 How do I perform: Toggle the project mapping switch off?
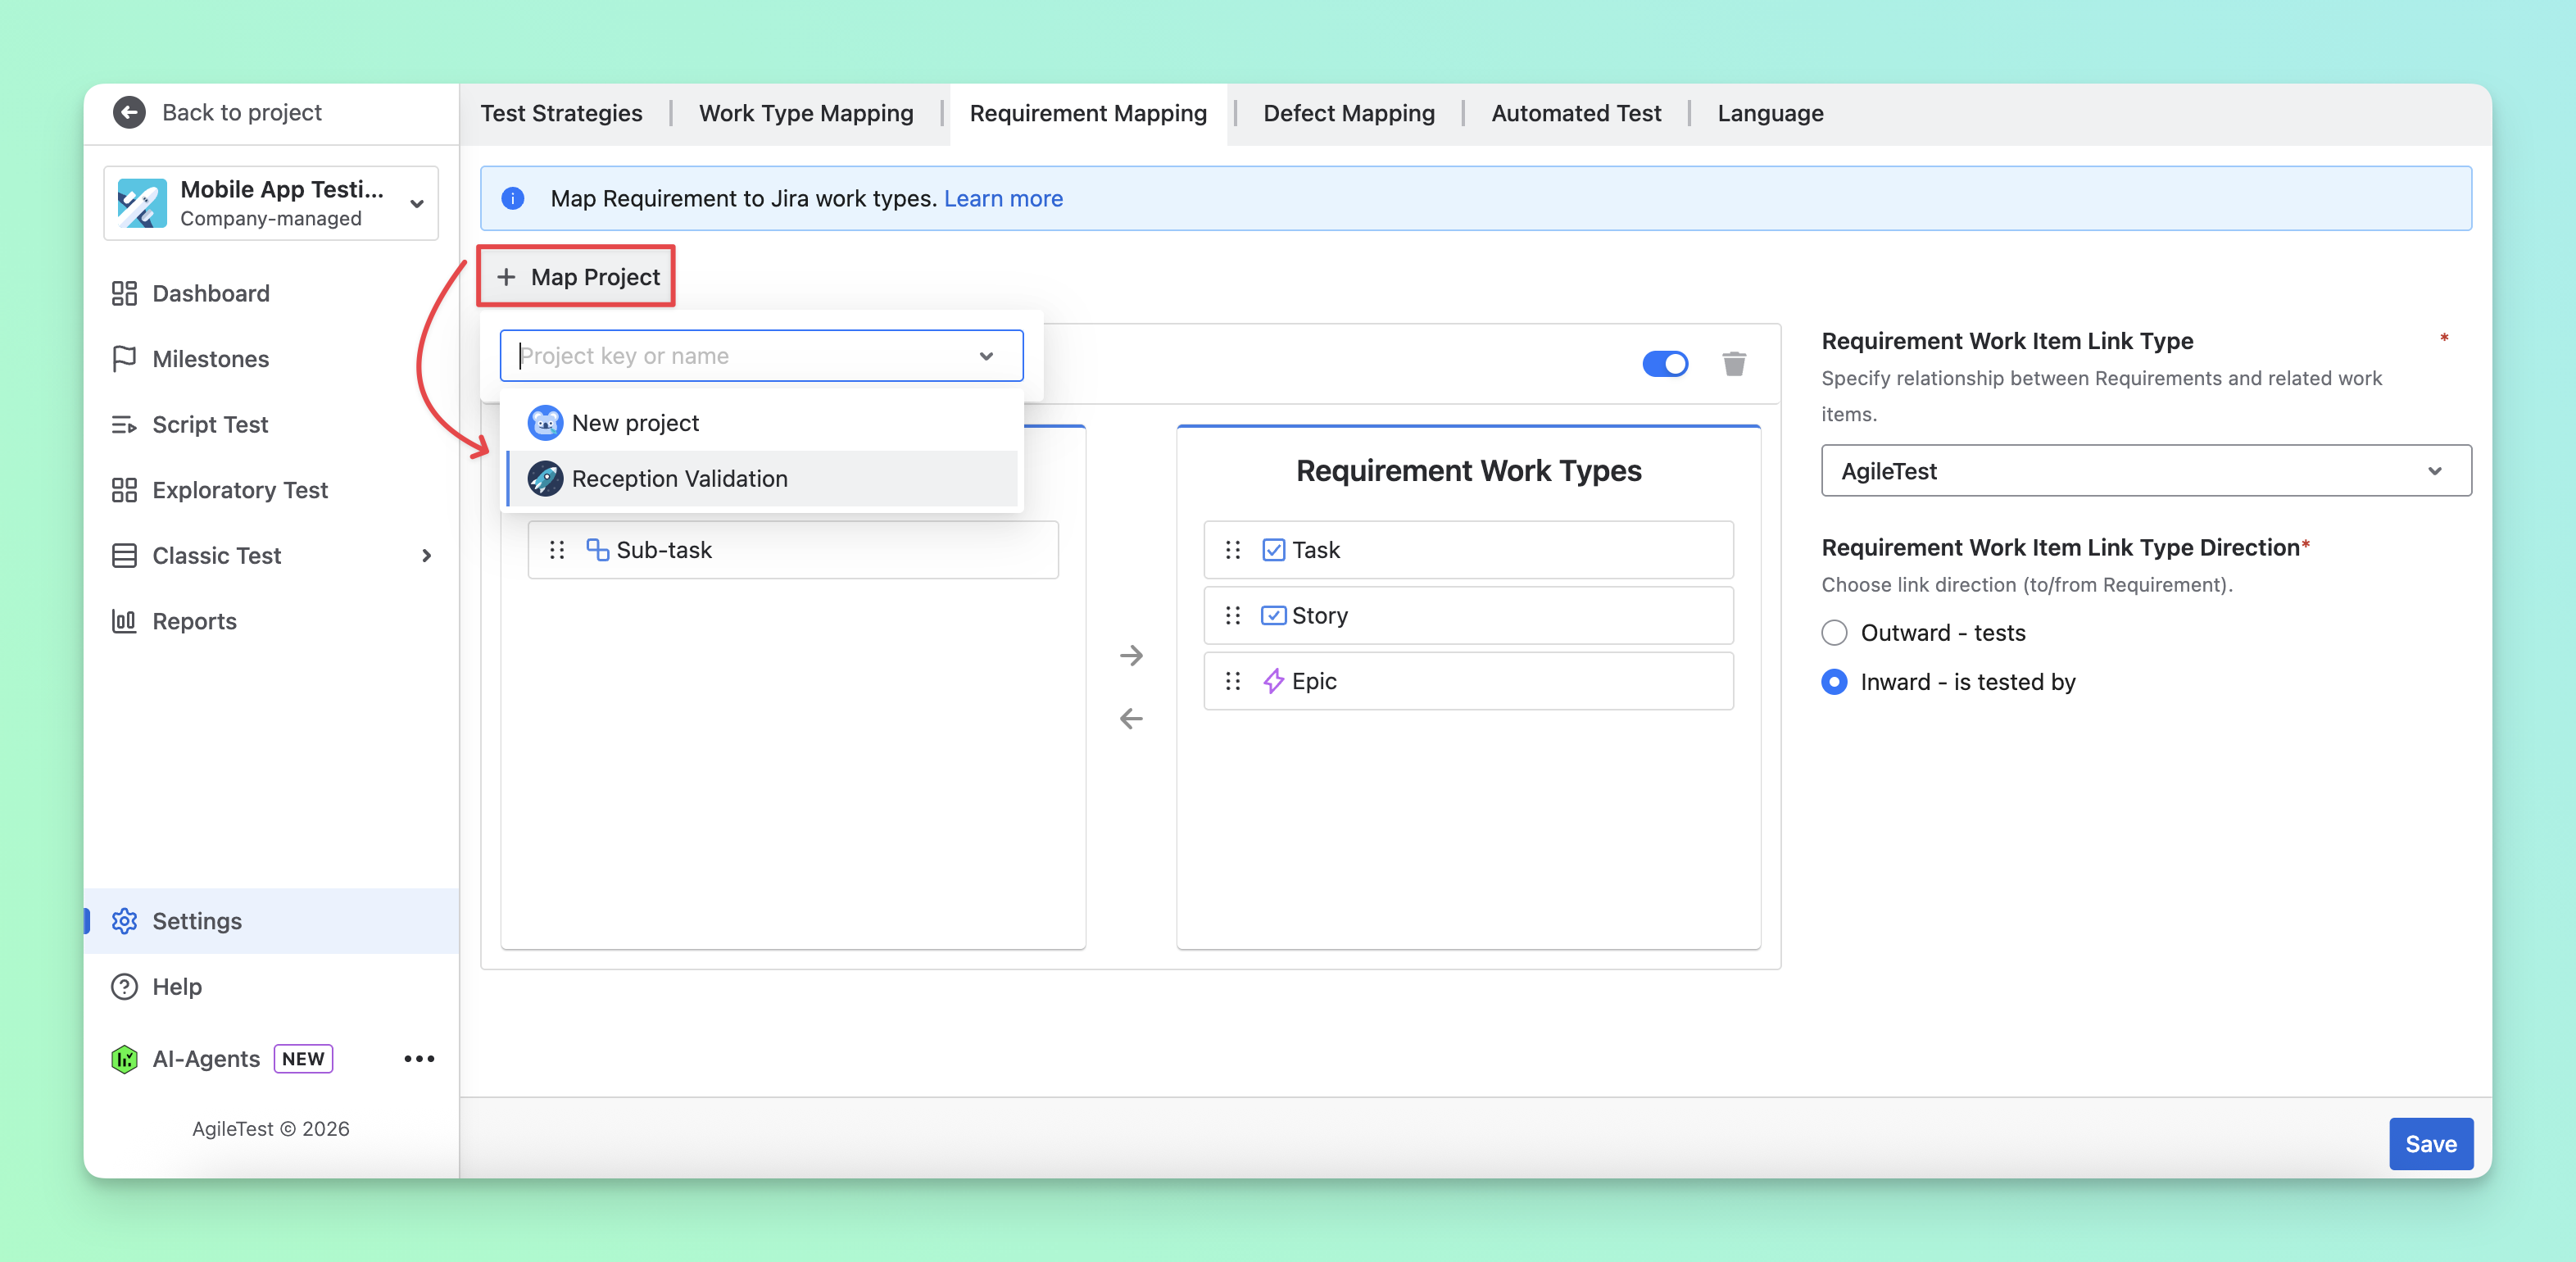(1665, 363)
